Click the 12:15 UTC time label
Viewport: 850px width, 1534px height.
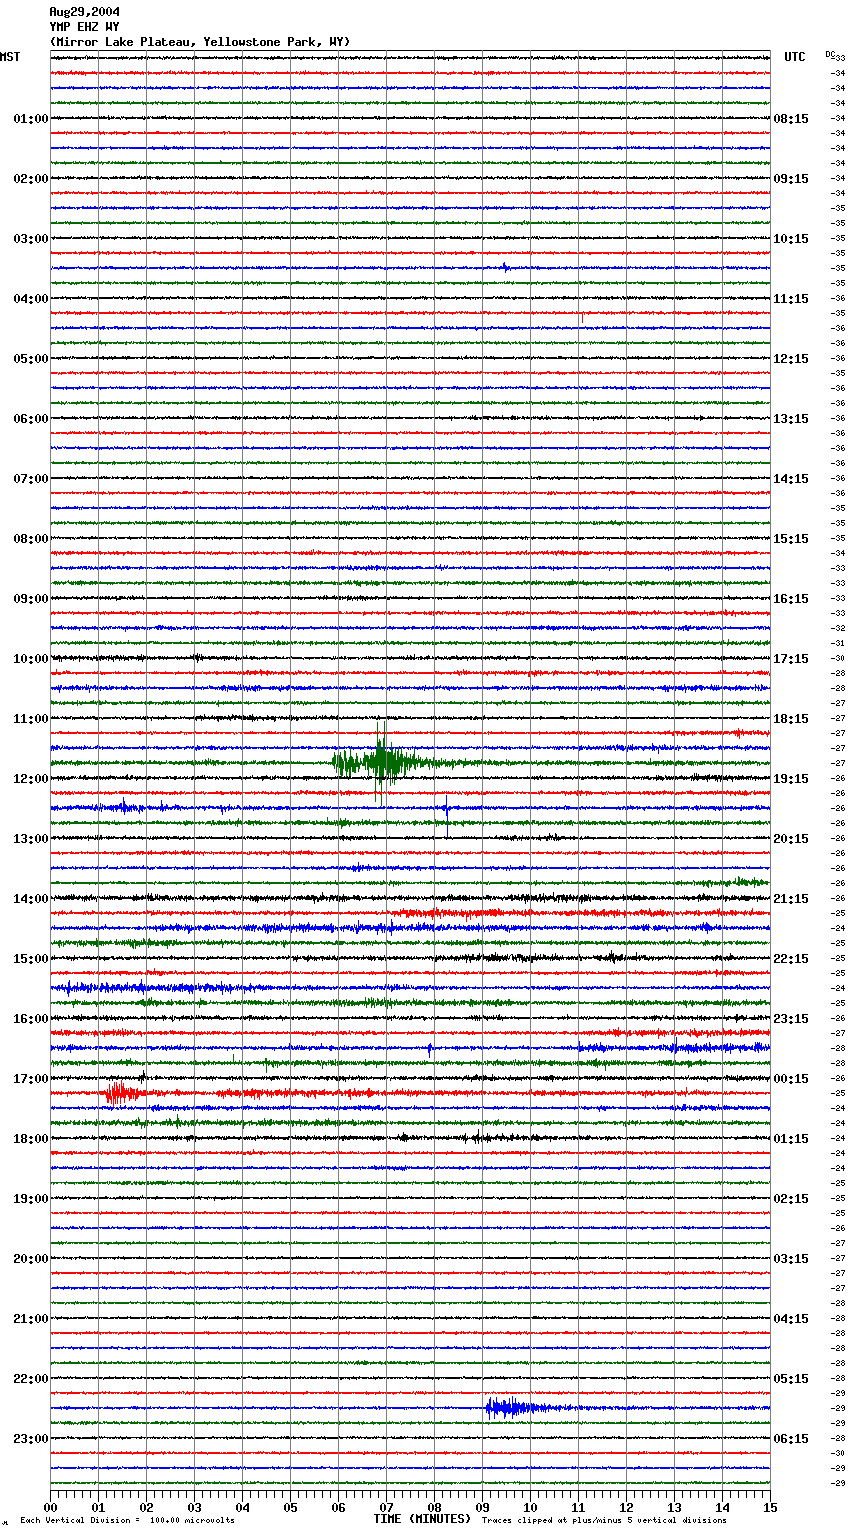tap(791, 359)
